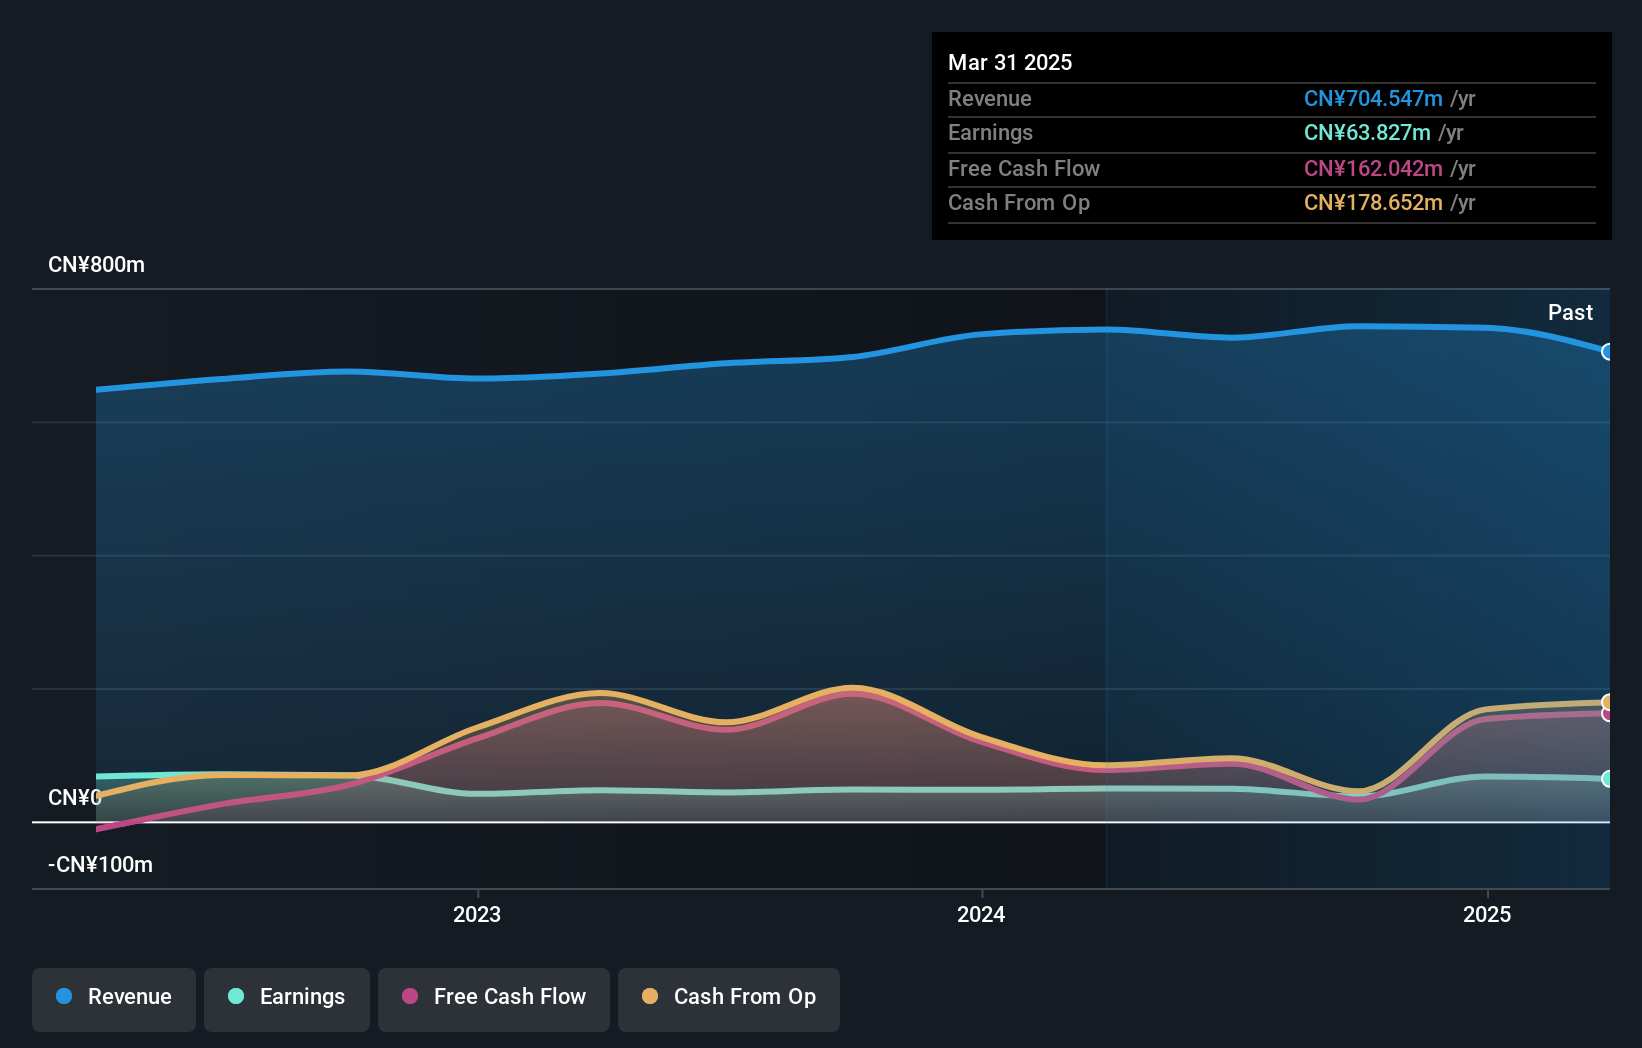Click the 2025 x-axis label
The width and height of the screenshot is (1642, 1048).
point(1487,914)
